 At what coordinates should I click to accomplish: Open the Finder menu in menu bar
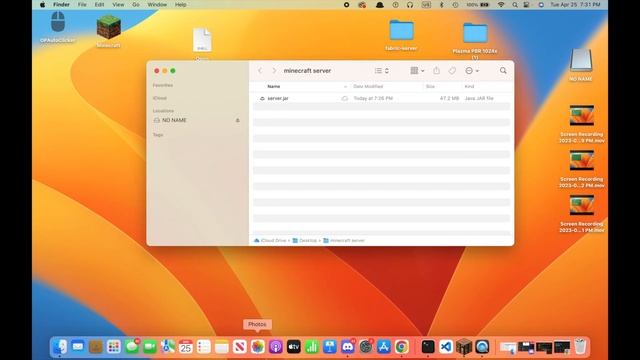(61, 4)
